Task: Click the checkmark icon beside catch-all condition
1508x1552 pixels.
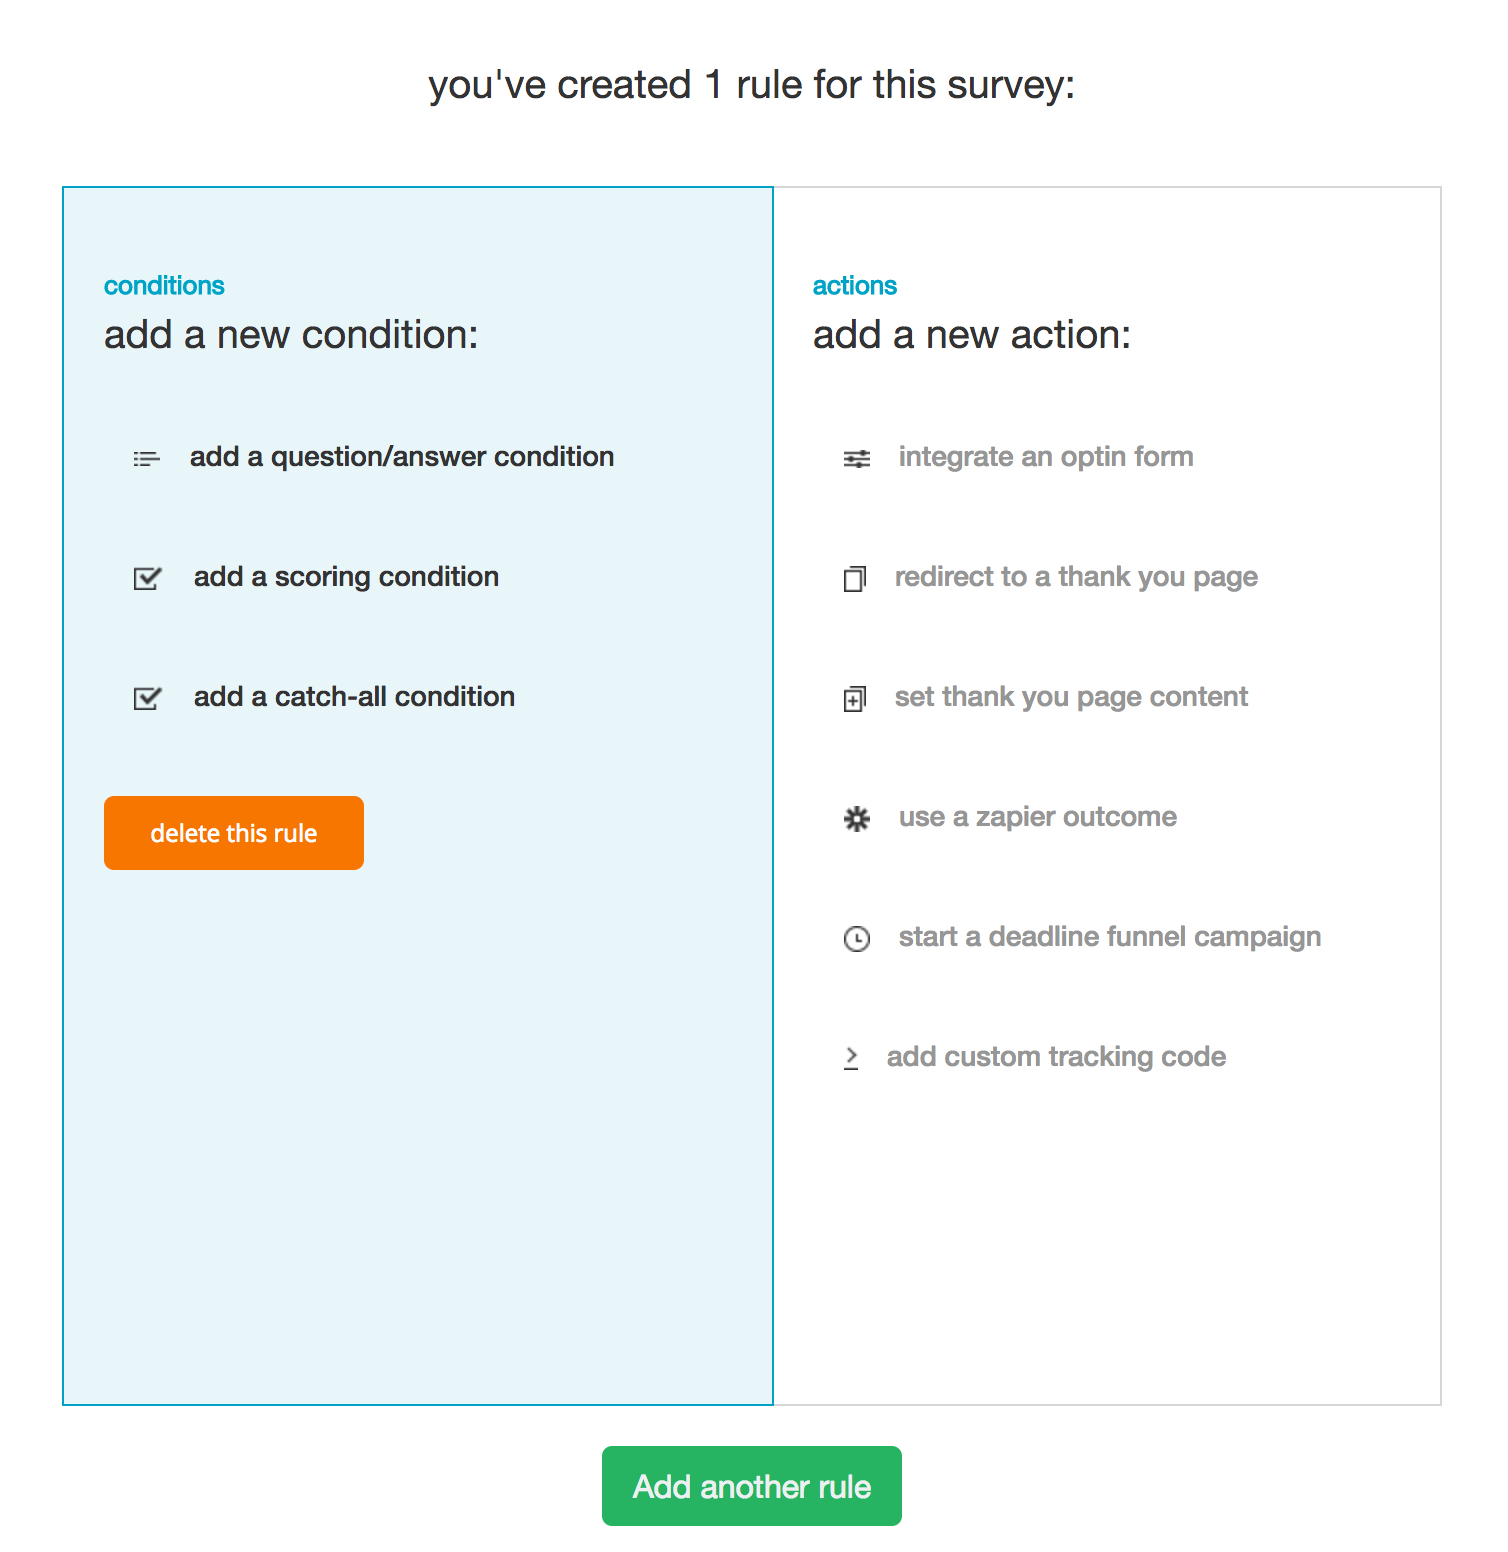Action: tap(147, 698)
